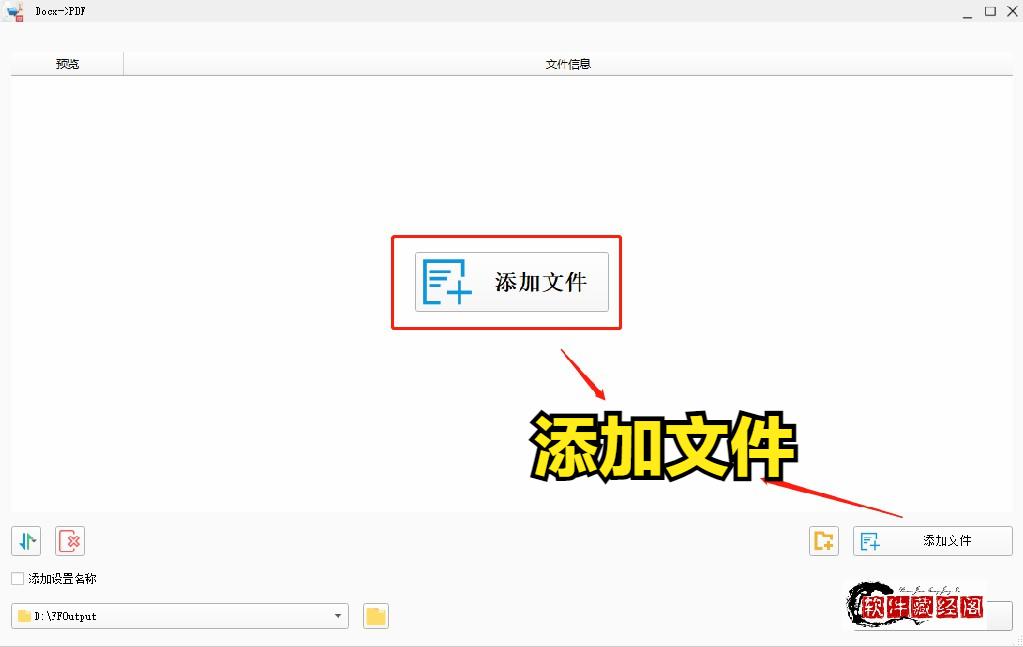Click the remove files icon with red X
1023x647 pixels.
click(69, 540)
